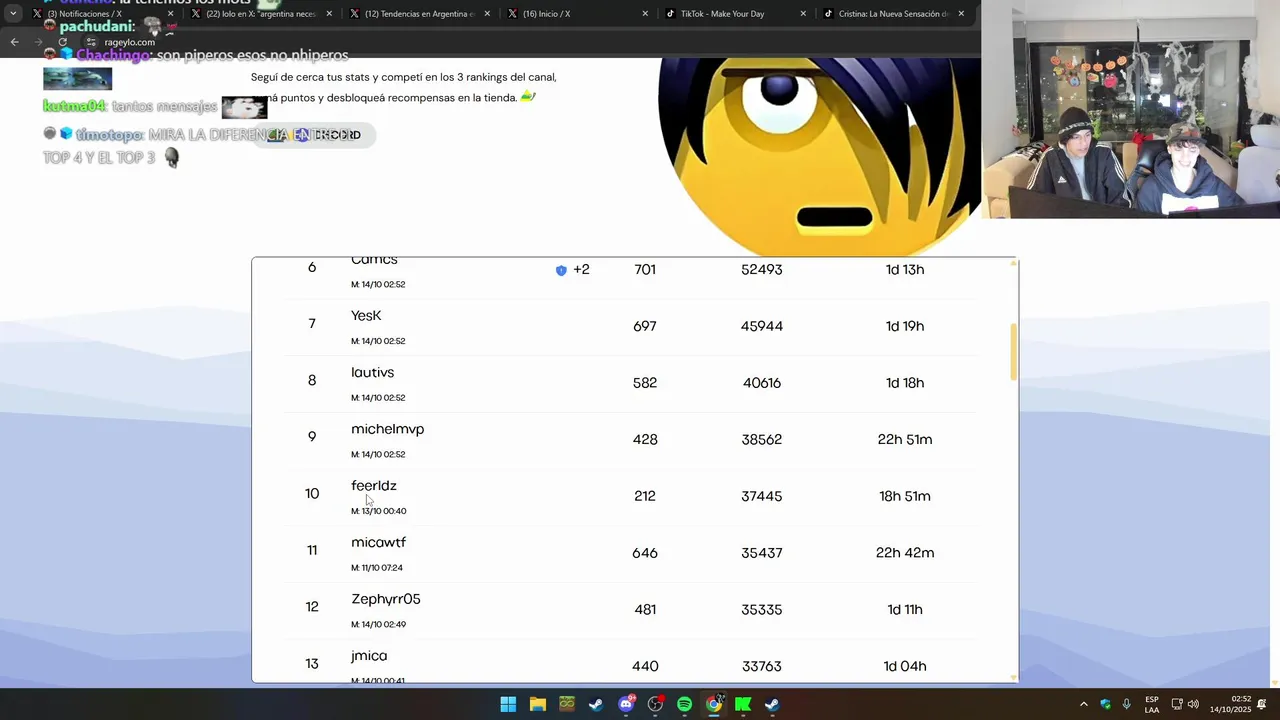Click the scroll-down arrow of rankings table
Viewport: 1280px width, 720px height.
[1014, 677]
